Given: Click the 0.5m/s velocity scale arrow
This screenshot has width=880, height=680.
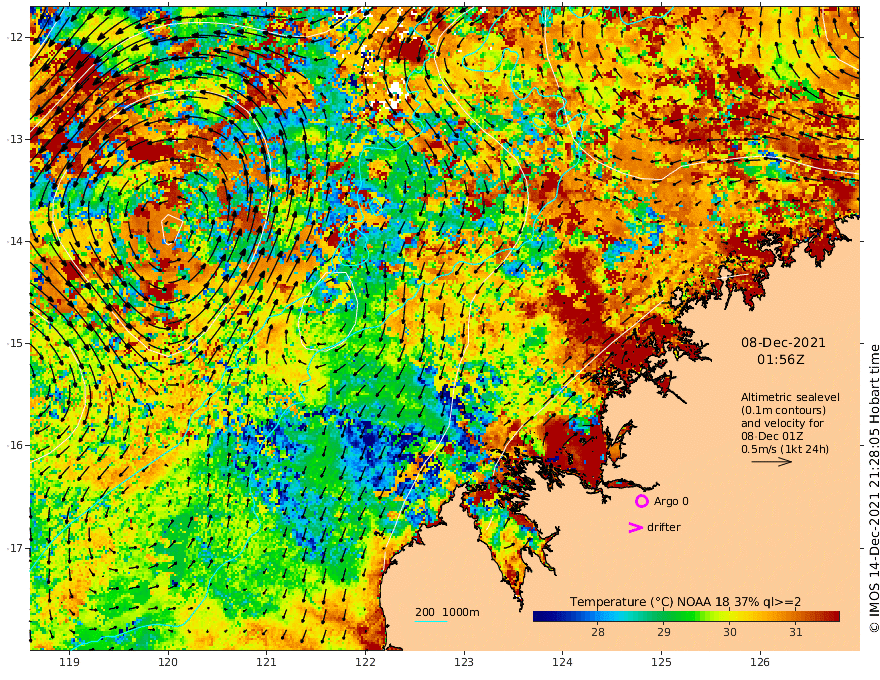Looking at the screenshot, I should point(772,462).
